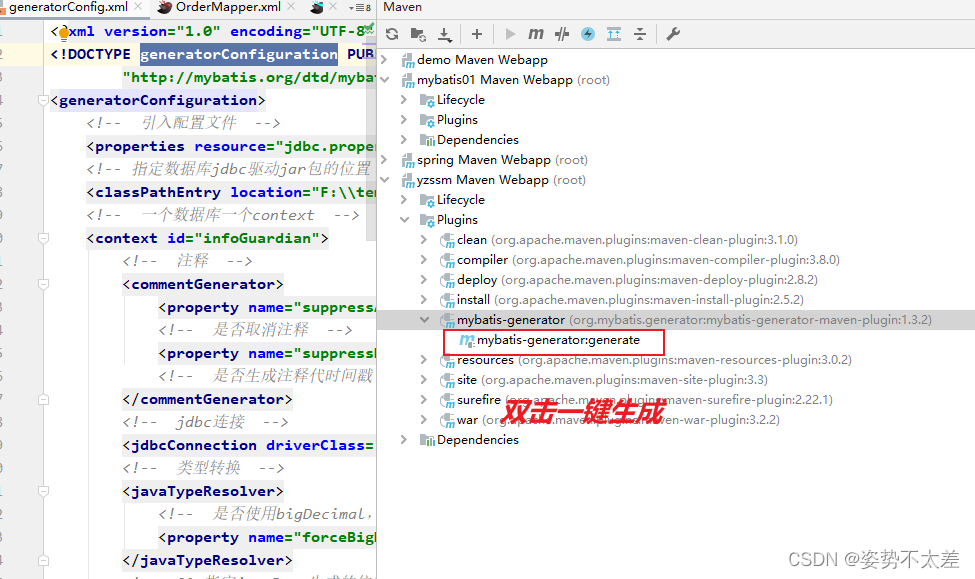Collapse Plugins under yzssm
Image resolution: width=975 pixels, height=579 pixels.
pyautogui.click(x=404, y=220)
